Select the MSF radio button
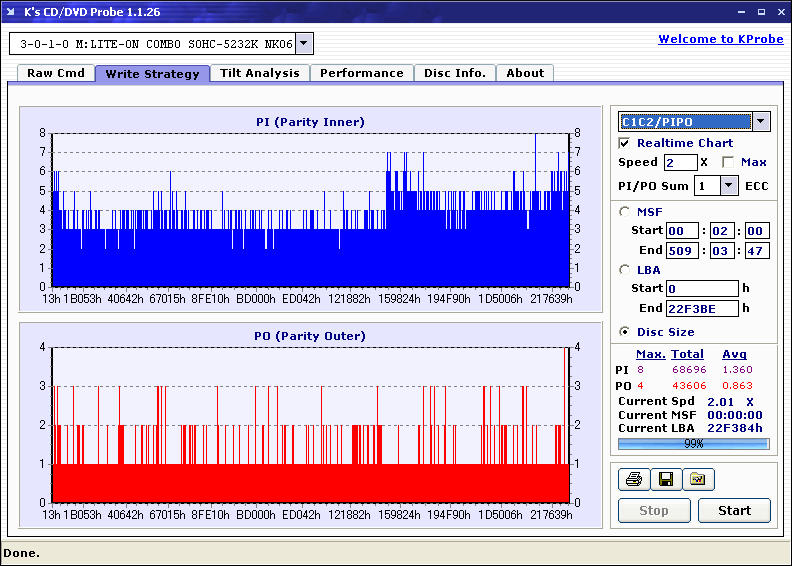792x566 pixels. tap(625, 211)
